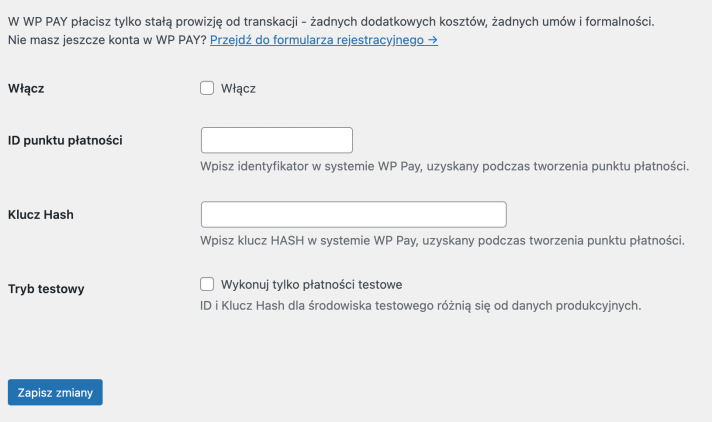
Task: Click the hint text under the ID field
Action: (445, 165)
